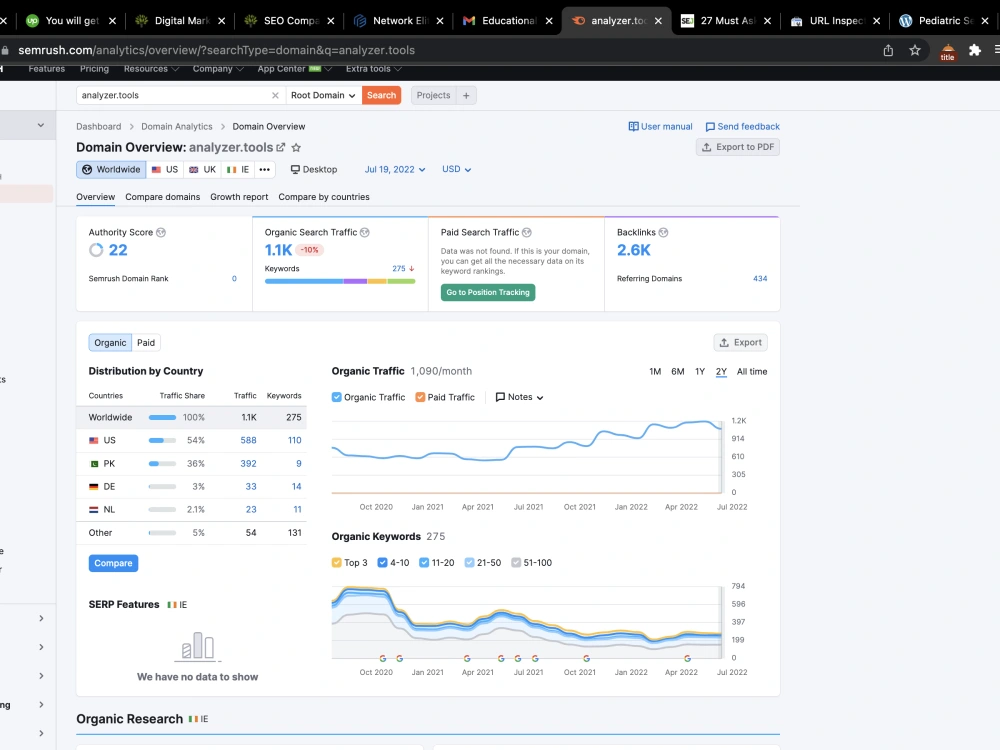This screenshot has height=750, width=1000.
Task: Click the blue Compare button
Action: (114, 563)
